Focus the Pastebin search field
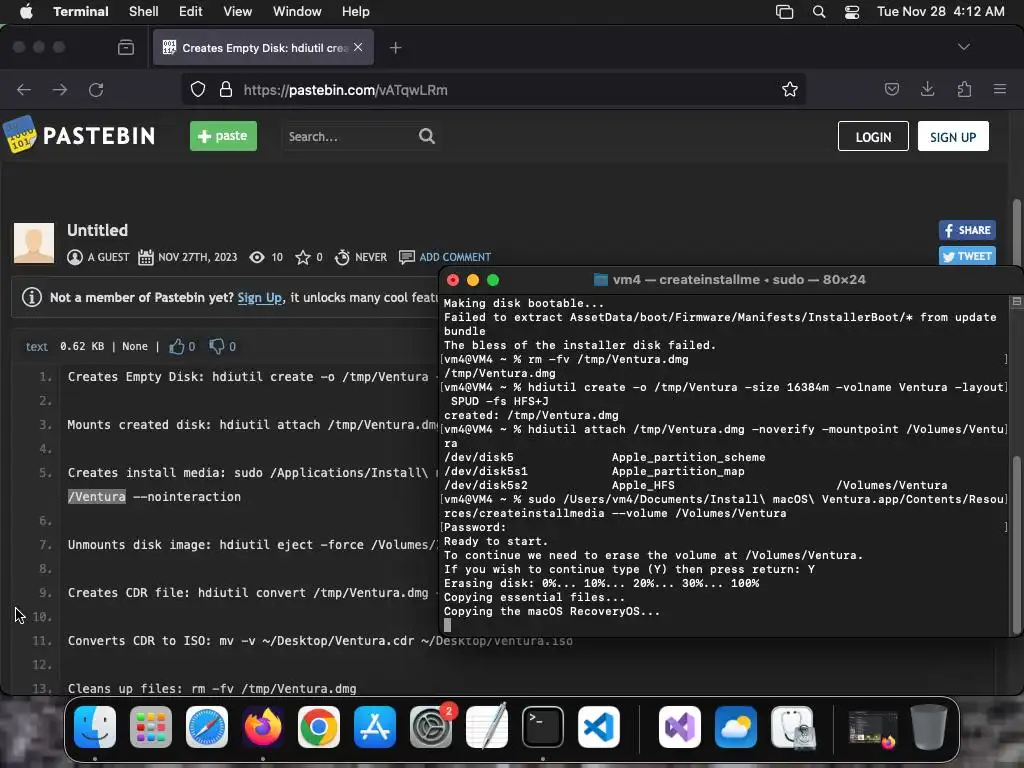 (350, 136)
